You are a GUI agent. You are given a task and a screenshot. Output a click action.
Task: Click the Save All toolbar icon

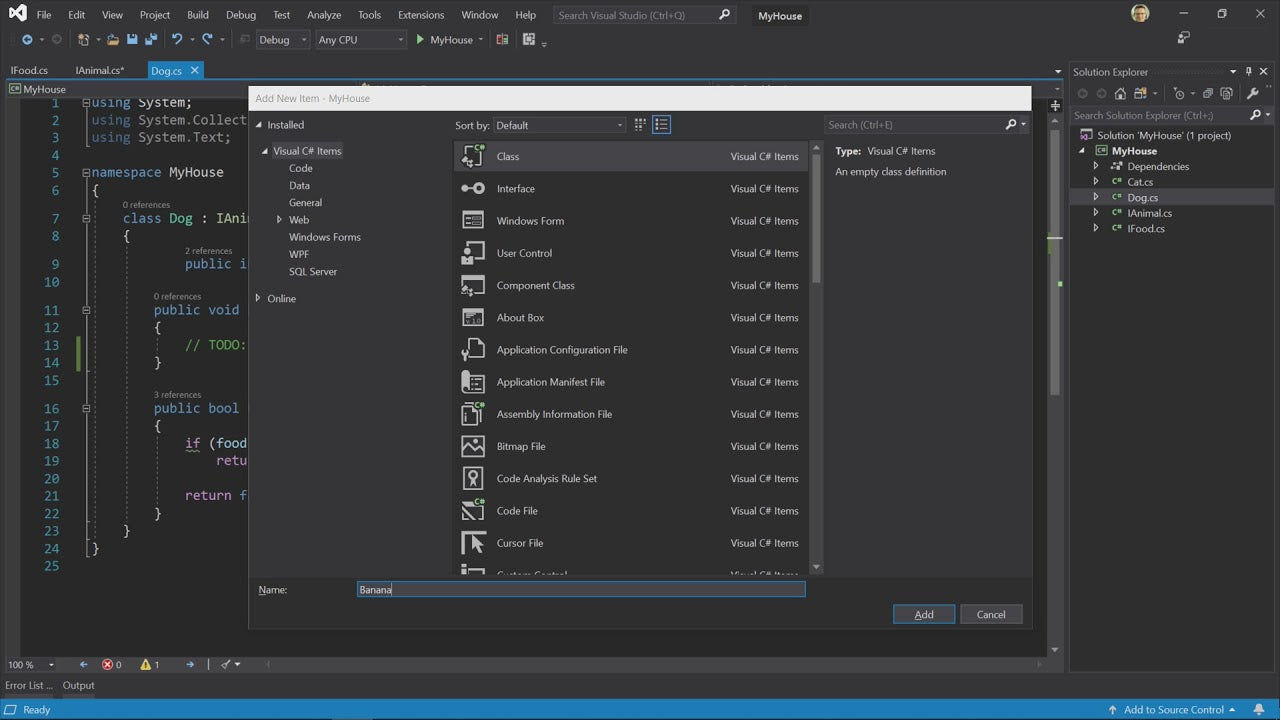151,40
